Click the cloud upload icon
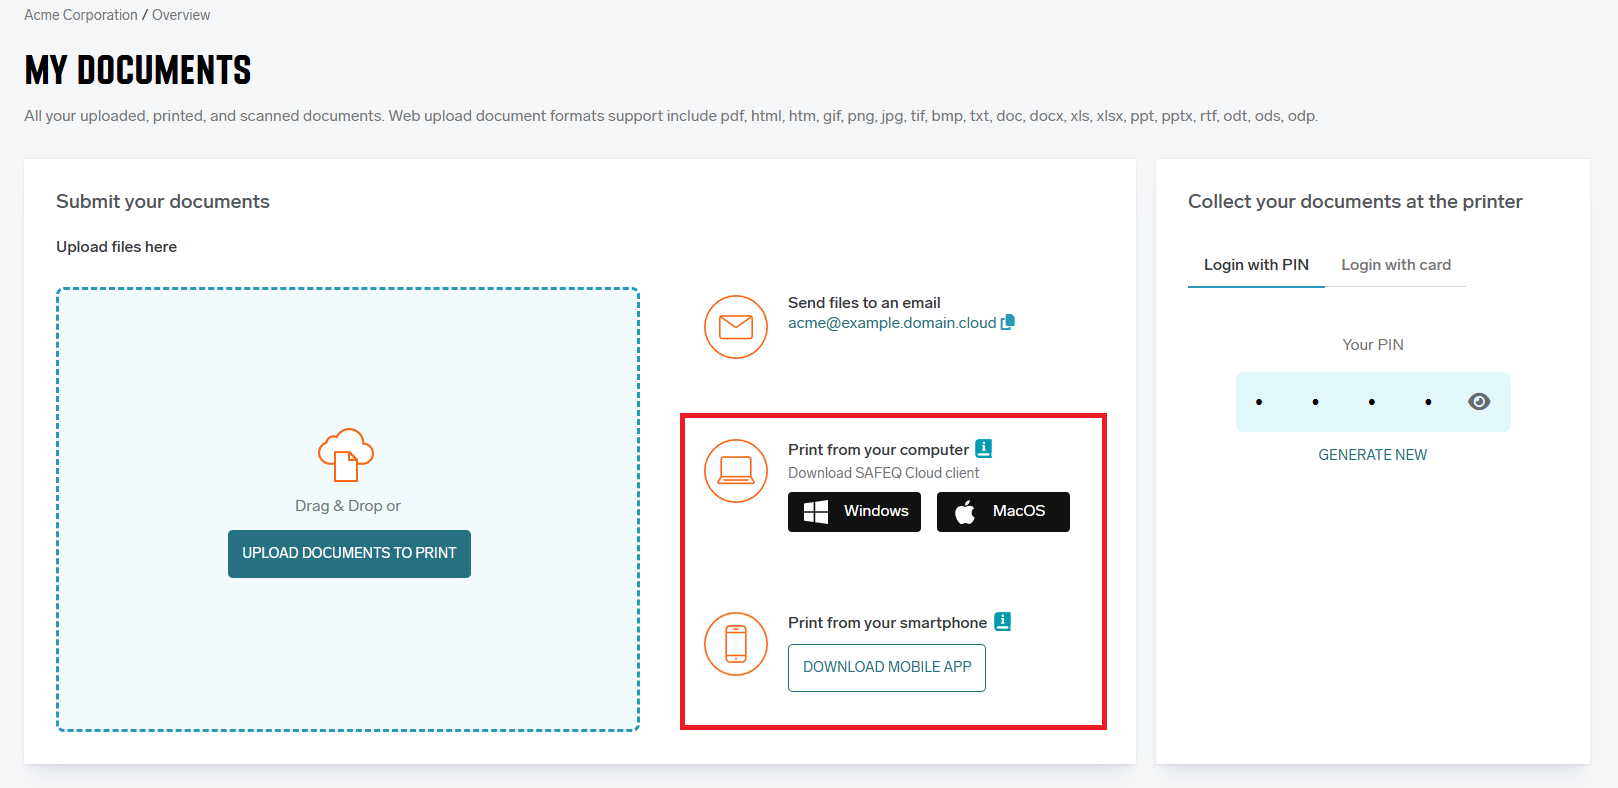 (x=346, y=455)
